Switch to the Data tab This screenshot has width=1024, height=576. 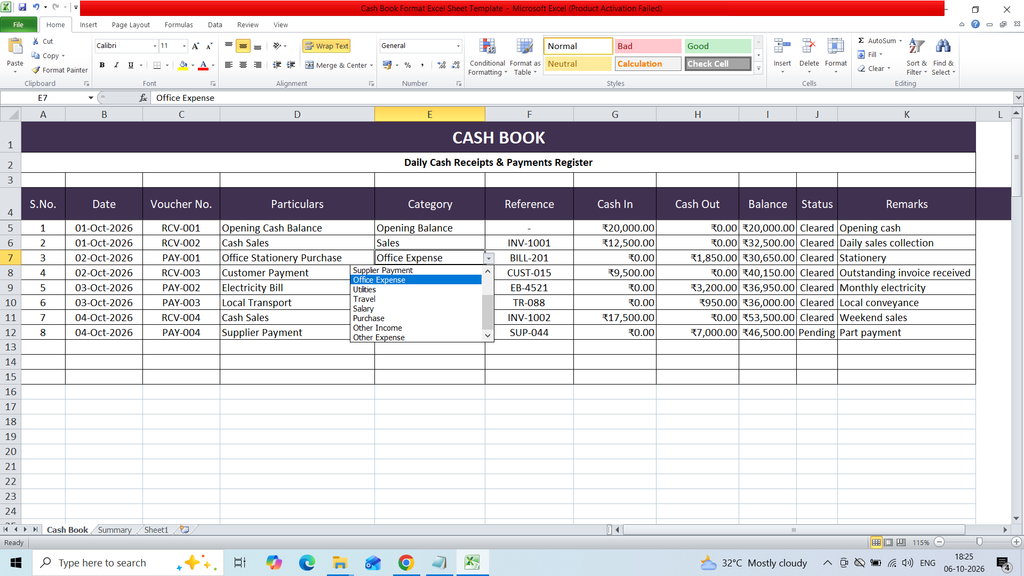[x=215, y=25]
